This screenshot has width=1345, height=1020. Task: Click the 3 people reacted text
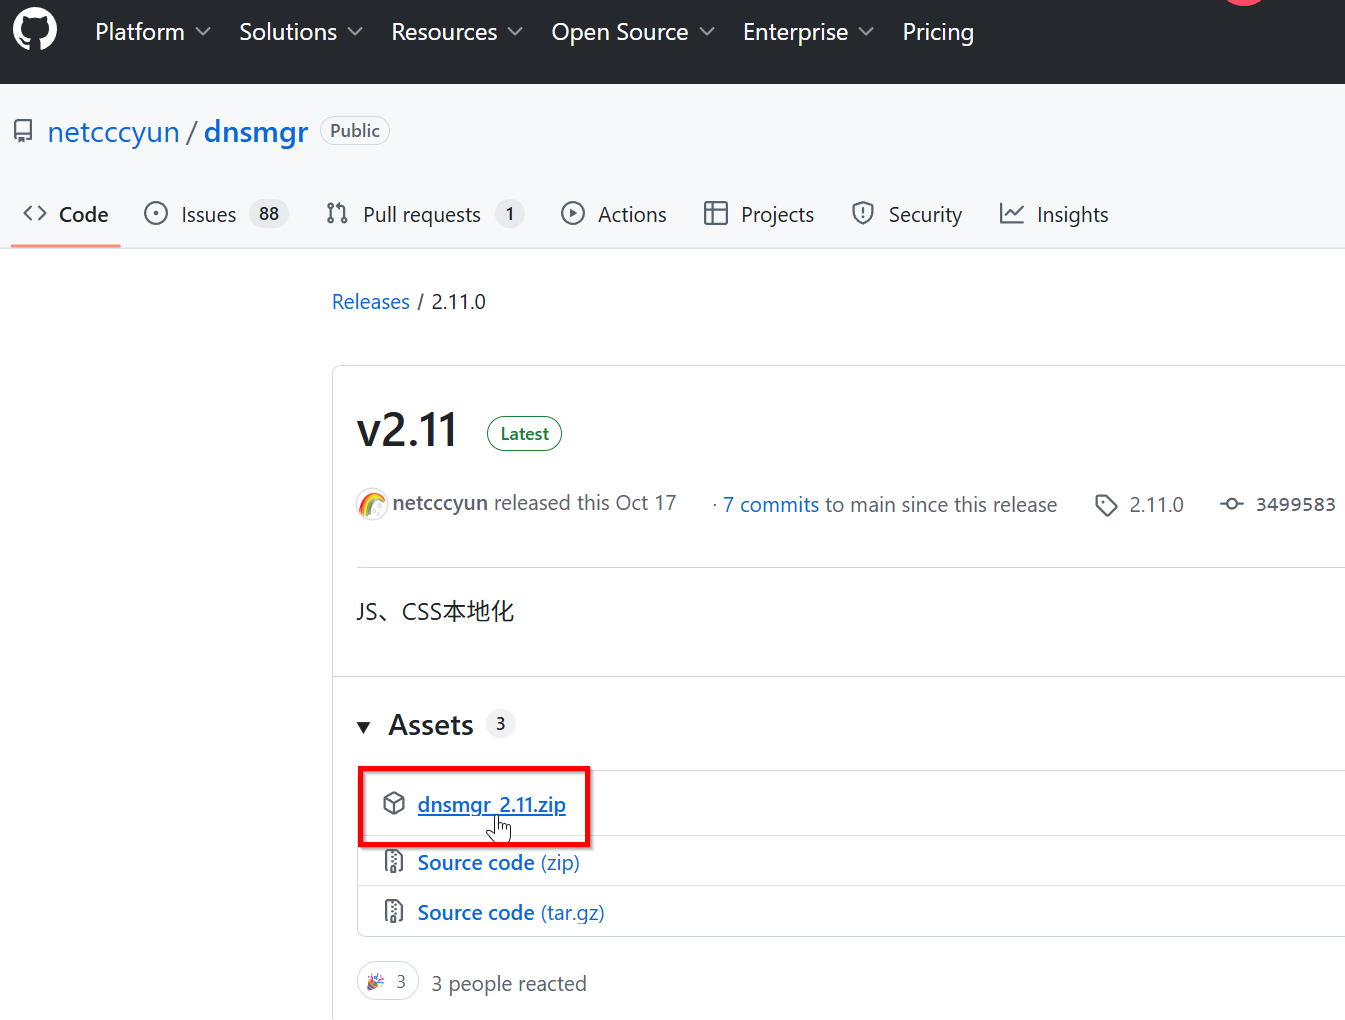509,984
